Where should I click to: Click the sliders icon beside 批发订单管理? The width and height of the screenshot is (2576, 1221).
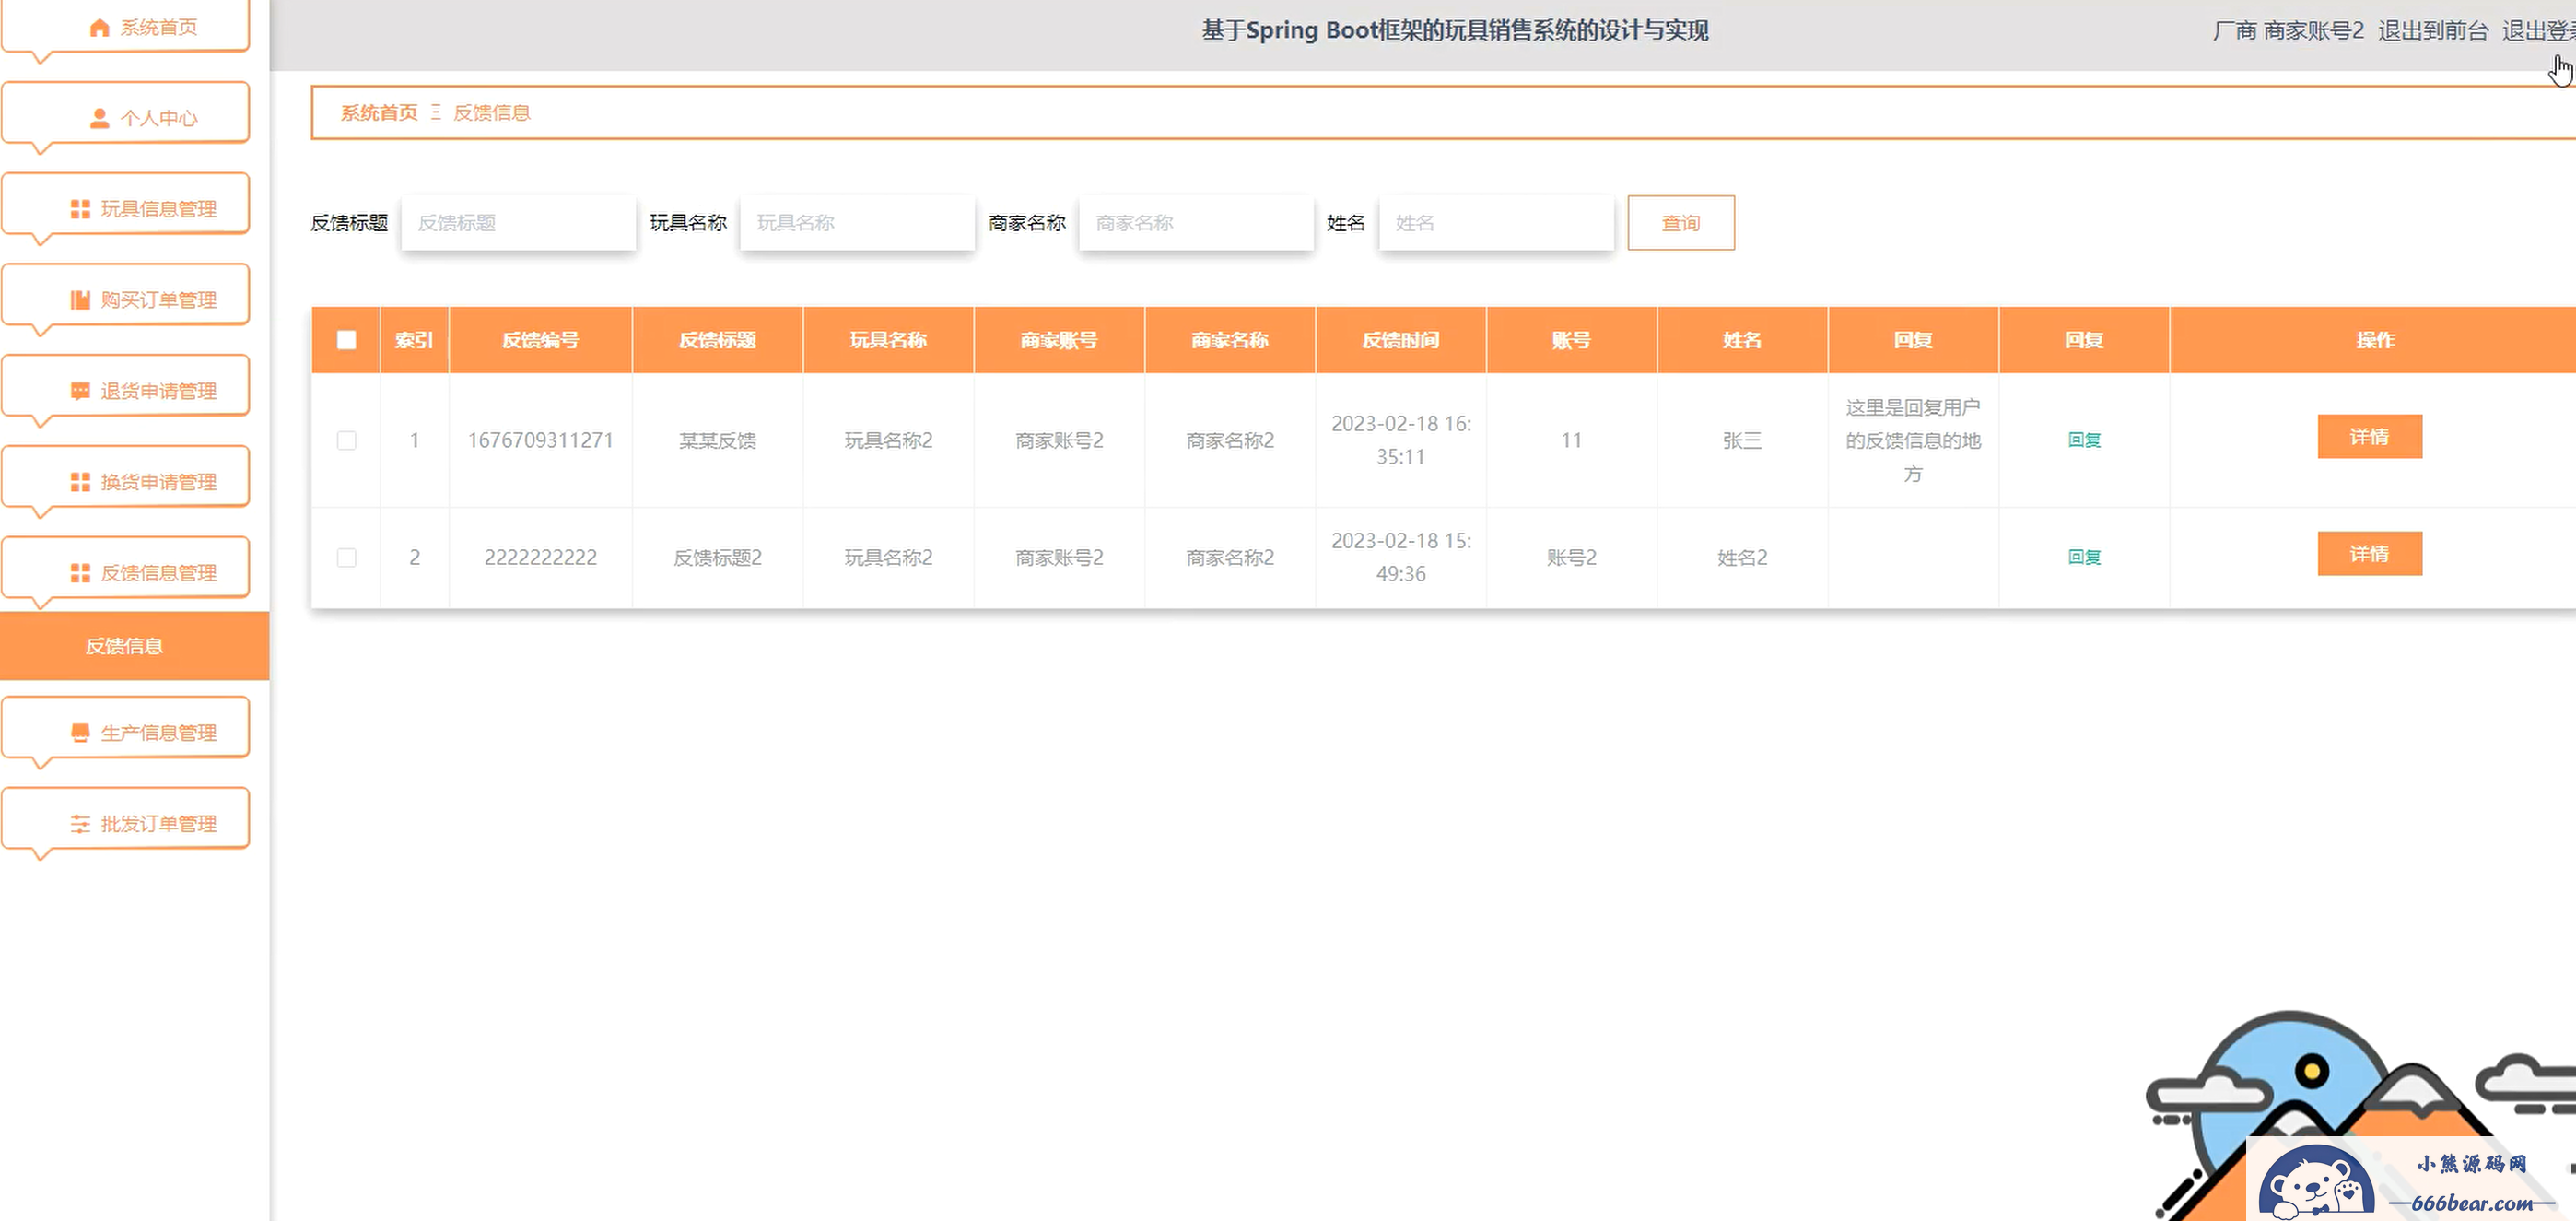(x=80, y=824)
